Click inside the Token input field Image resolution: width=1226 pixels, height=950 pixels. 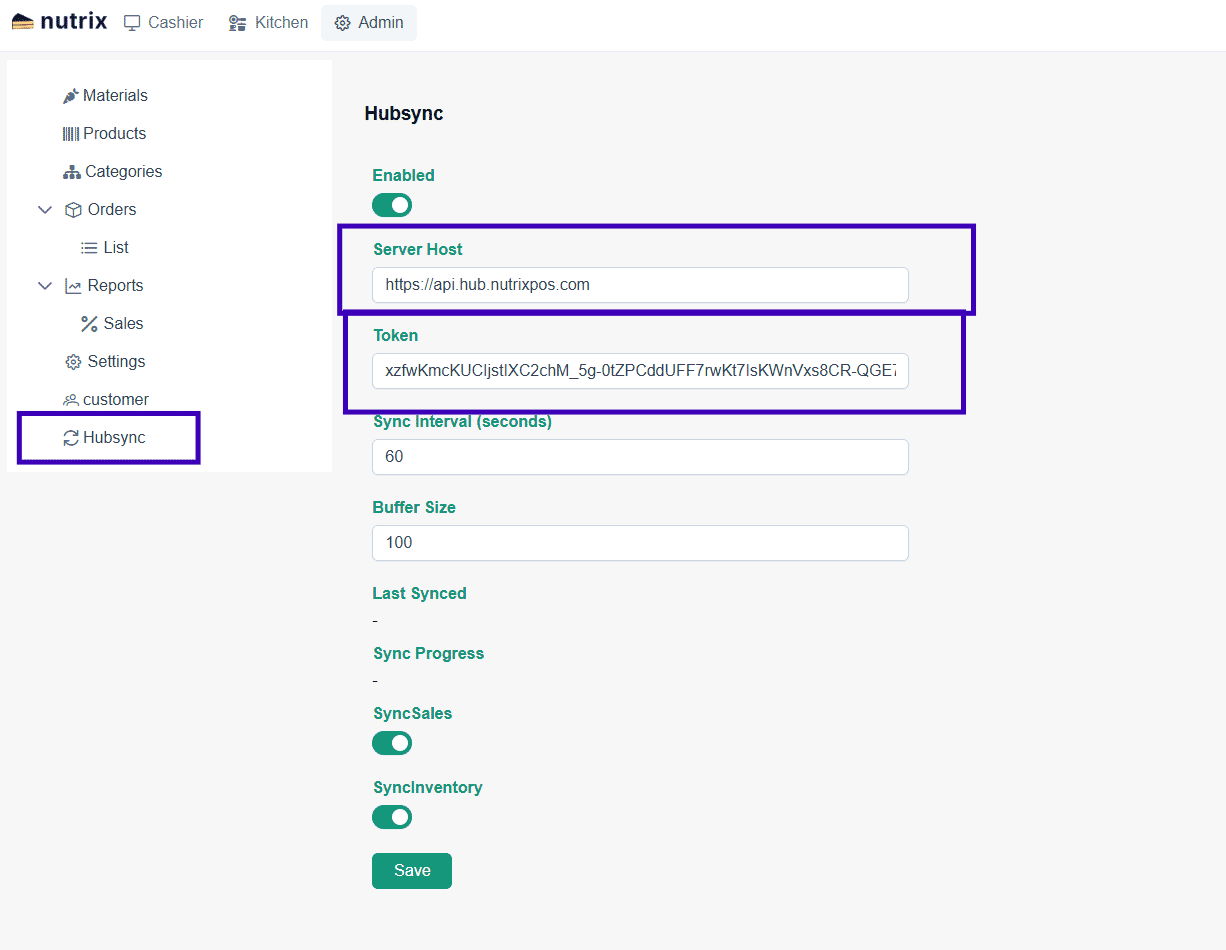coord(640,370)
